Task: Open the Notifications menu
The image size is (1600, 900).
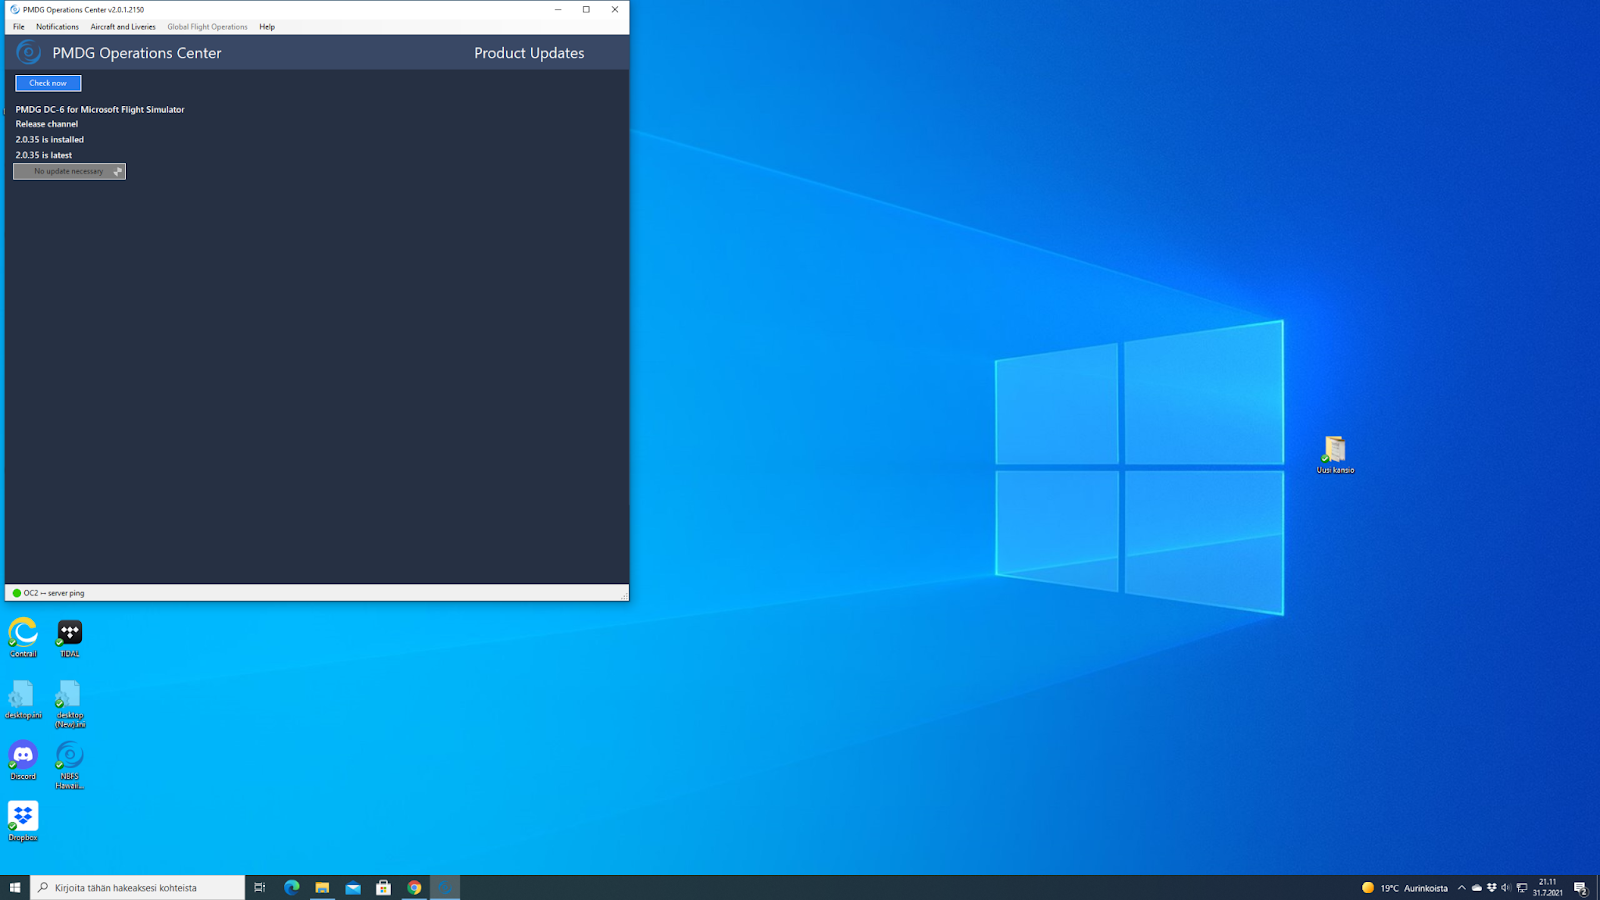Action: pyautogui.click(x=57, y=27)
